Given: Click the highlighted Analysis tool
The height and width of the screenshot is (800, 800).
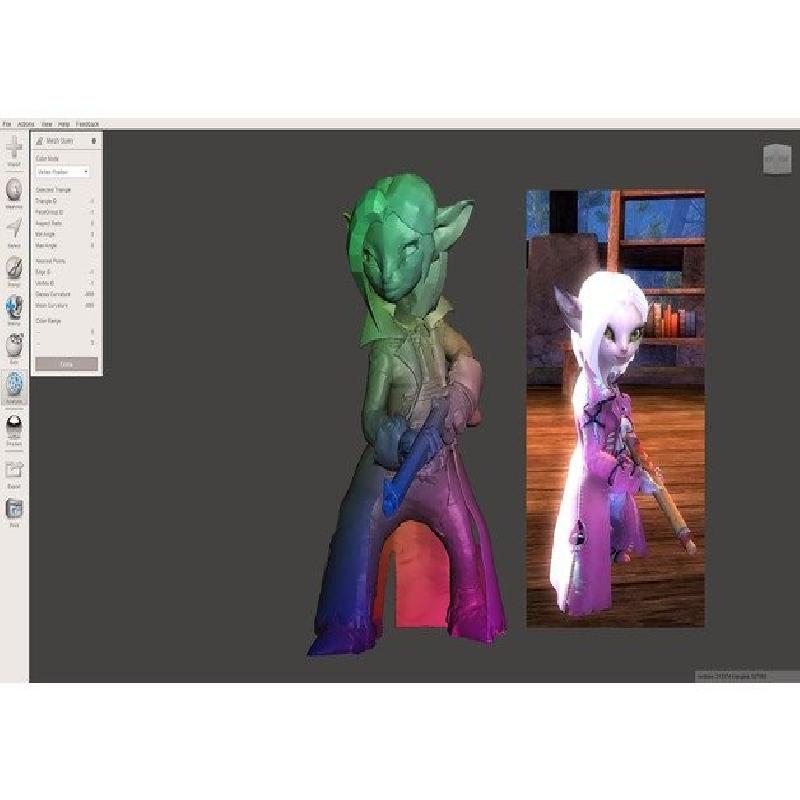Looking at the screenshot, I should 14,385.
